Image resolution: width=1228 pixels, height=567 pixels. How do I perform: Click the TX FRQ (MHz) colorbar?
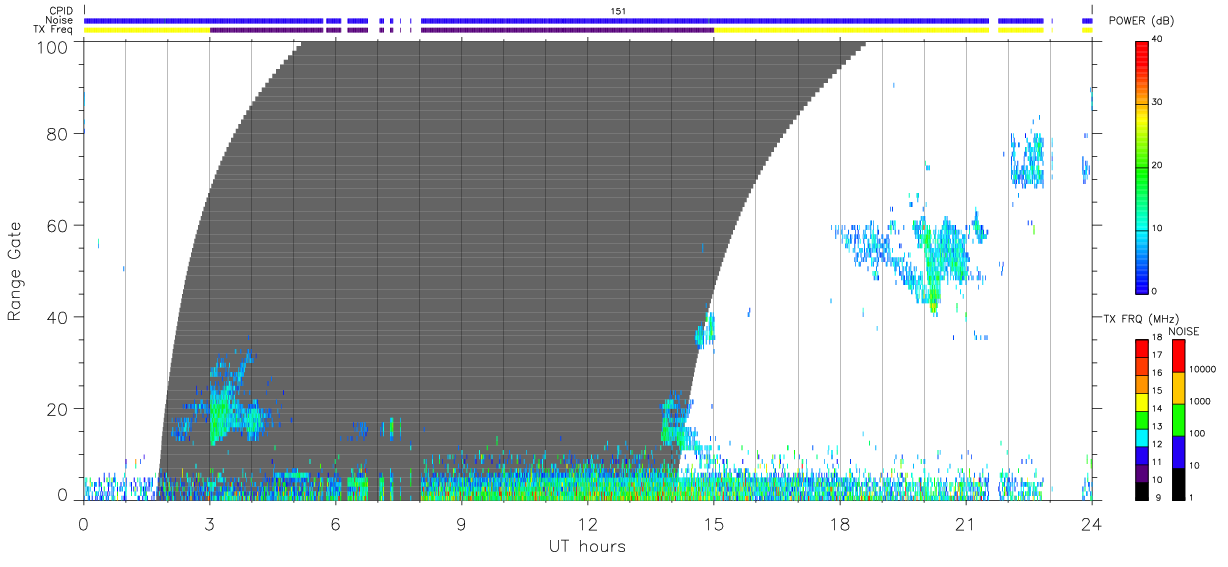(1142, 418)
